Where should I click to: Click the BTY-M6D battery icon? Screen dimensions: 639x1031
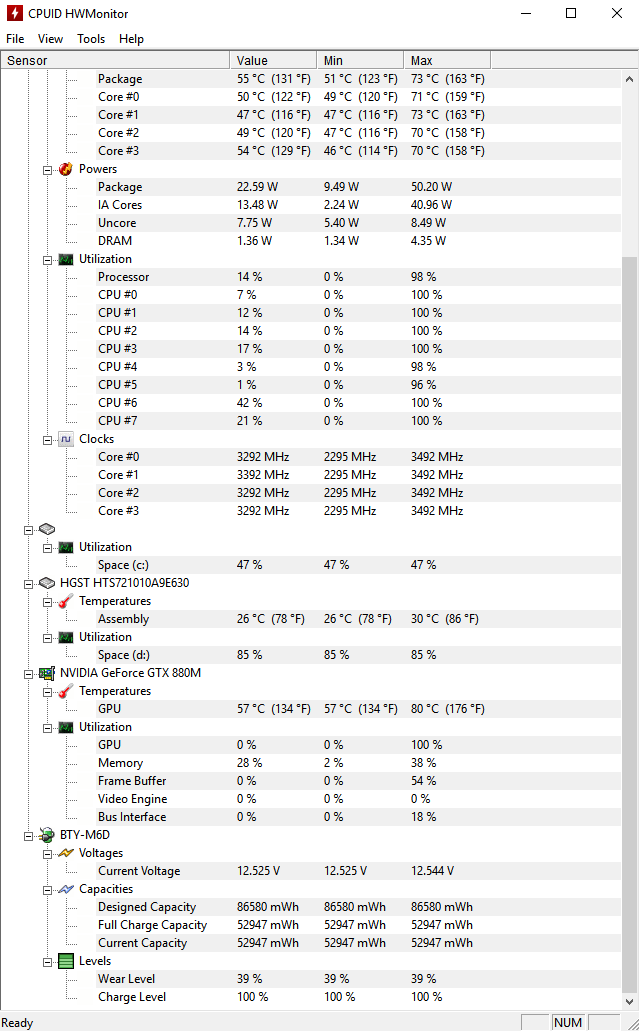coord(46,835)
